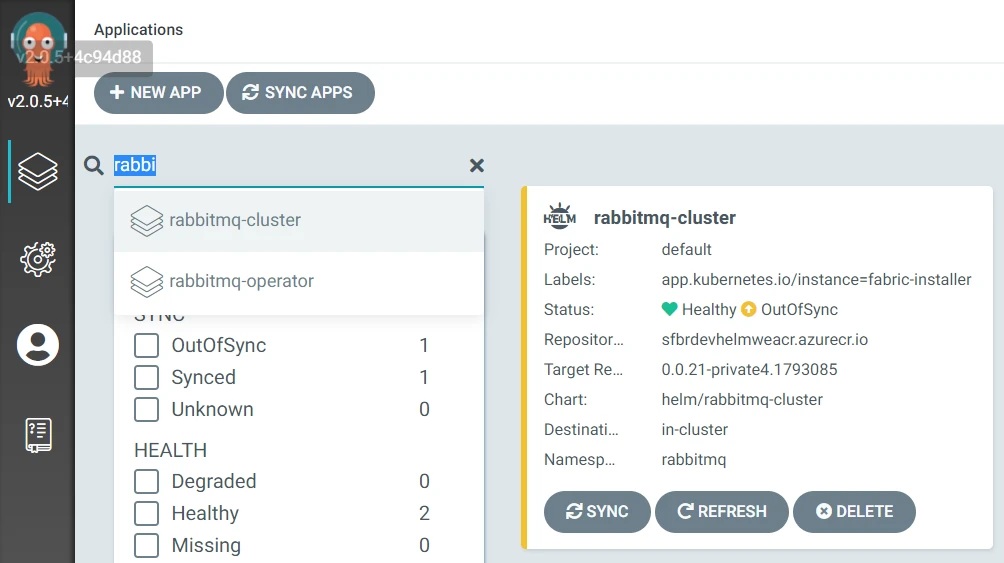Image resolution: width=1004 pixels, height=563 pixels.
Task: Check the Synced filter checkbox
Action: [x=147, y=377]
